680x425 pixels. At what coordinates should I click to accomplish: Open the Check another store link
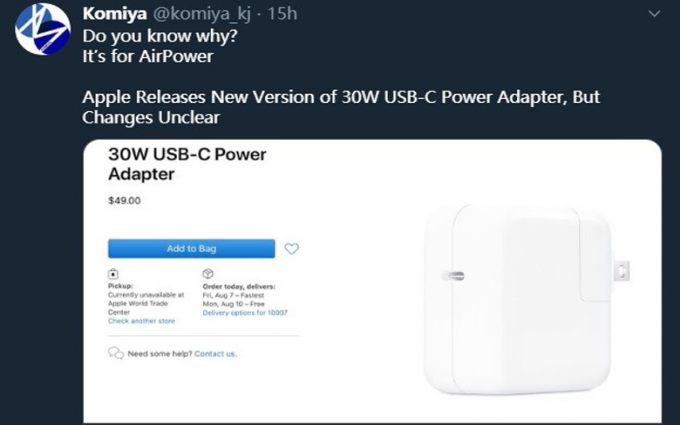tap(141, 321)
